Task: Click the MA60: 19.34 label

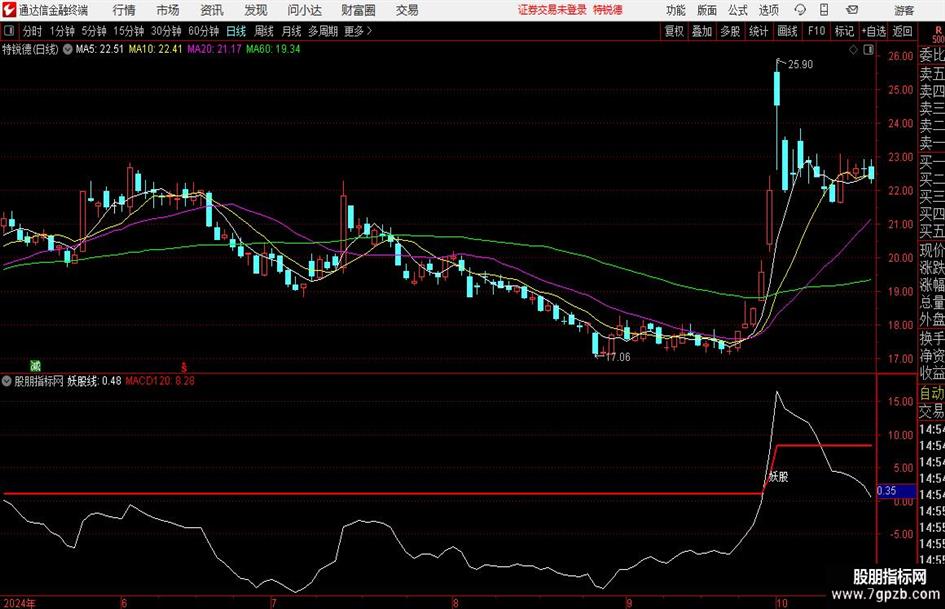Action: 273,49
